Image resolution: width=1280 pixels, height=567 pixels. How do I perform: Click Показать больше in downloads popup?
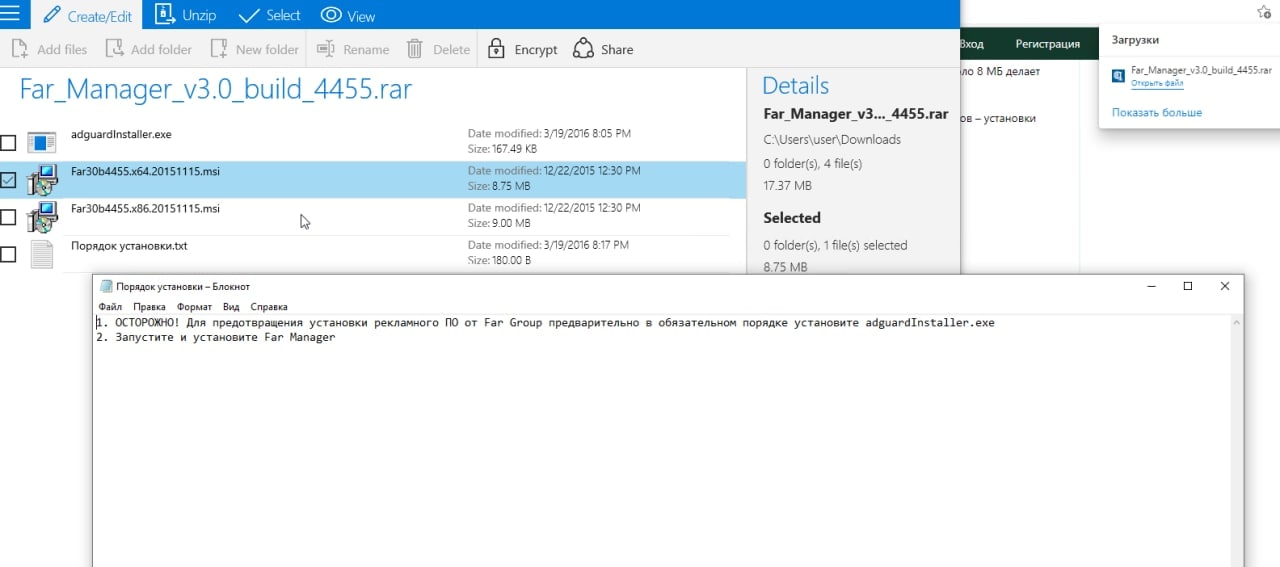tap(1157, 113)
